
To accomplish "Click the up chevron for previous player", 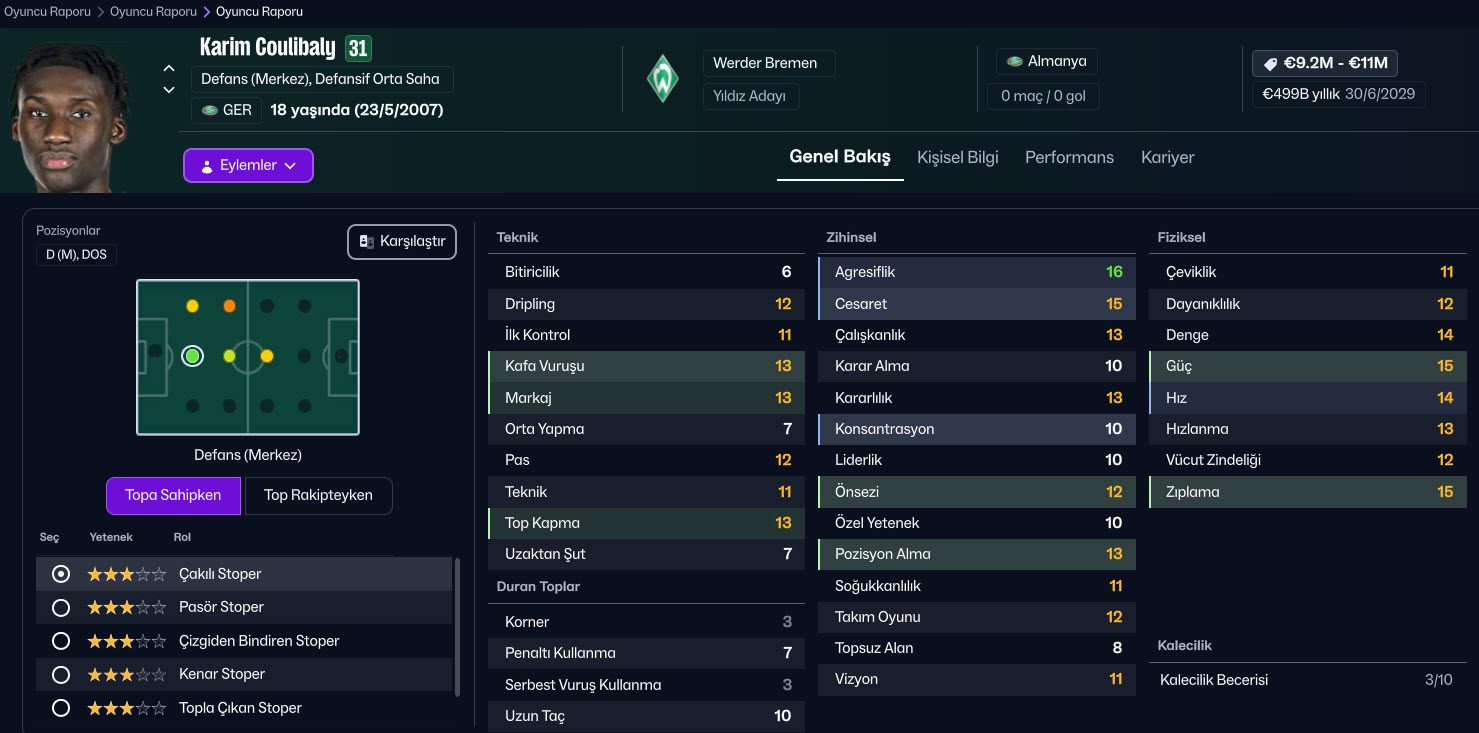I will (x=169, y=69).
